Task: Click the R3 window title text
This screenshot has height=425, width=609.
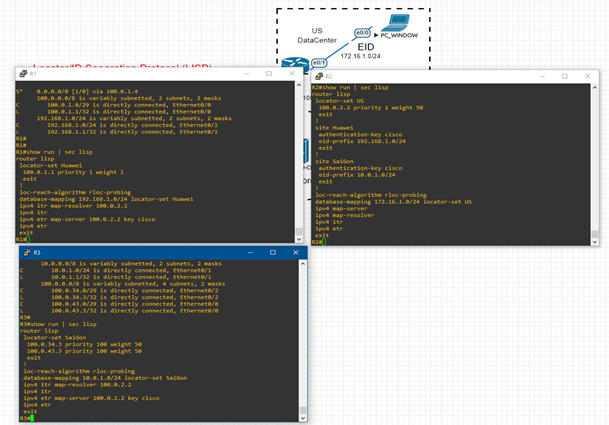Action: click(x=37, y=253)
